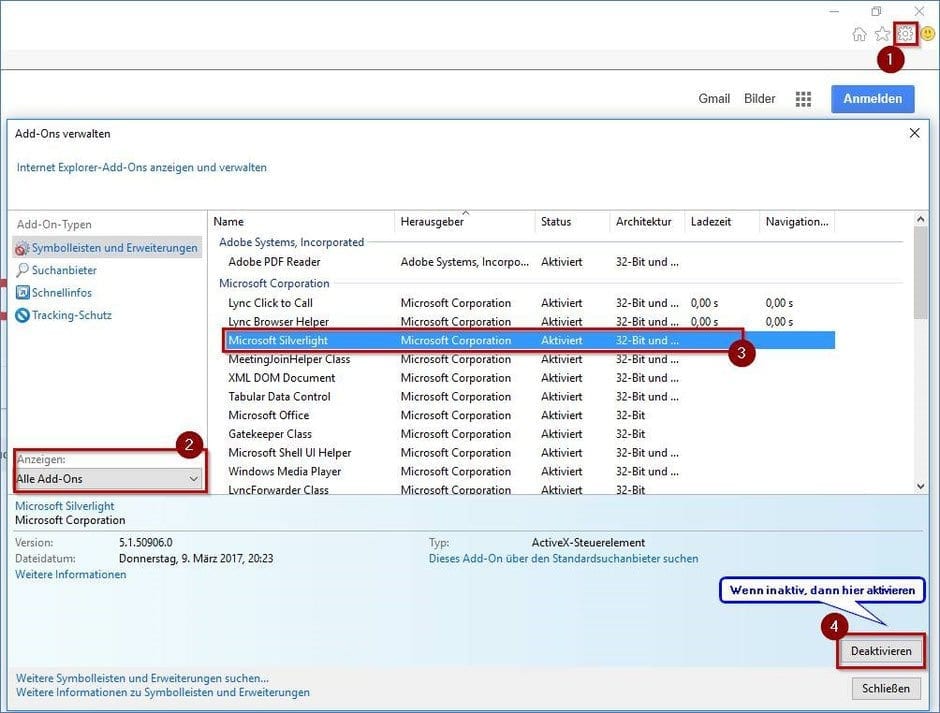Sort list by Ladezeit column header
The width and height of the screenshot is (940, 713).
click(722, 222)
